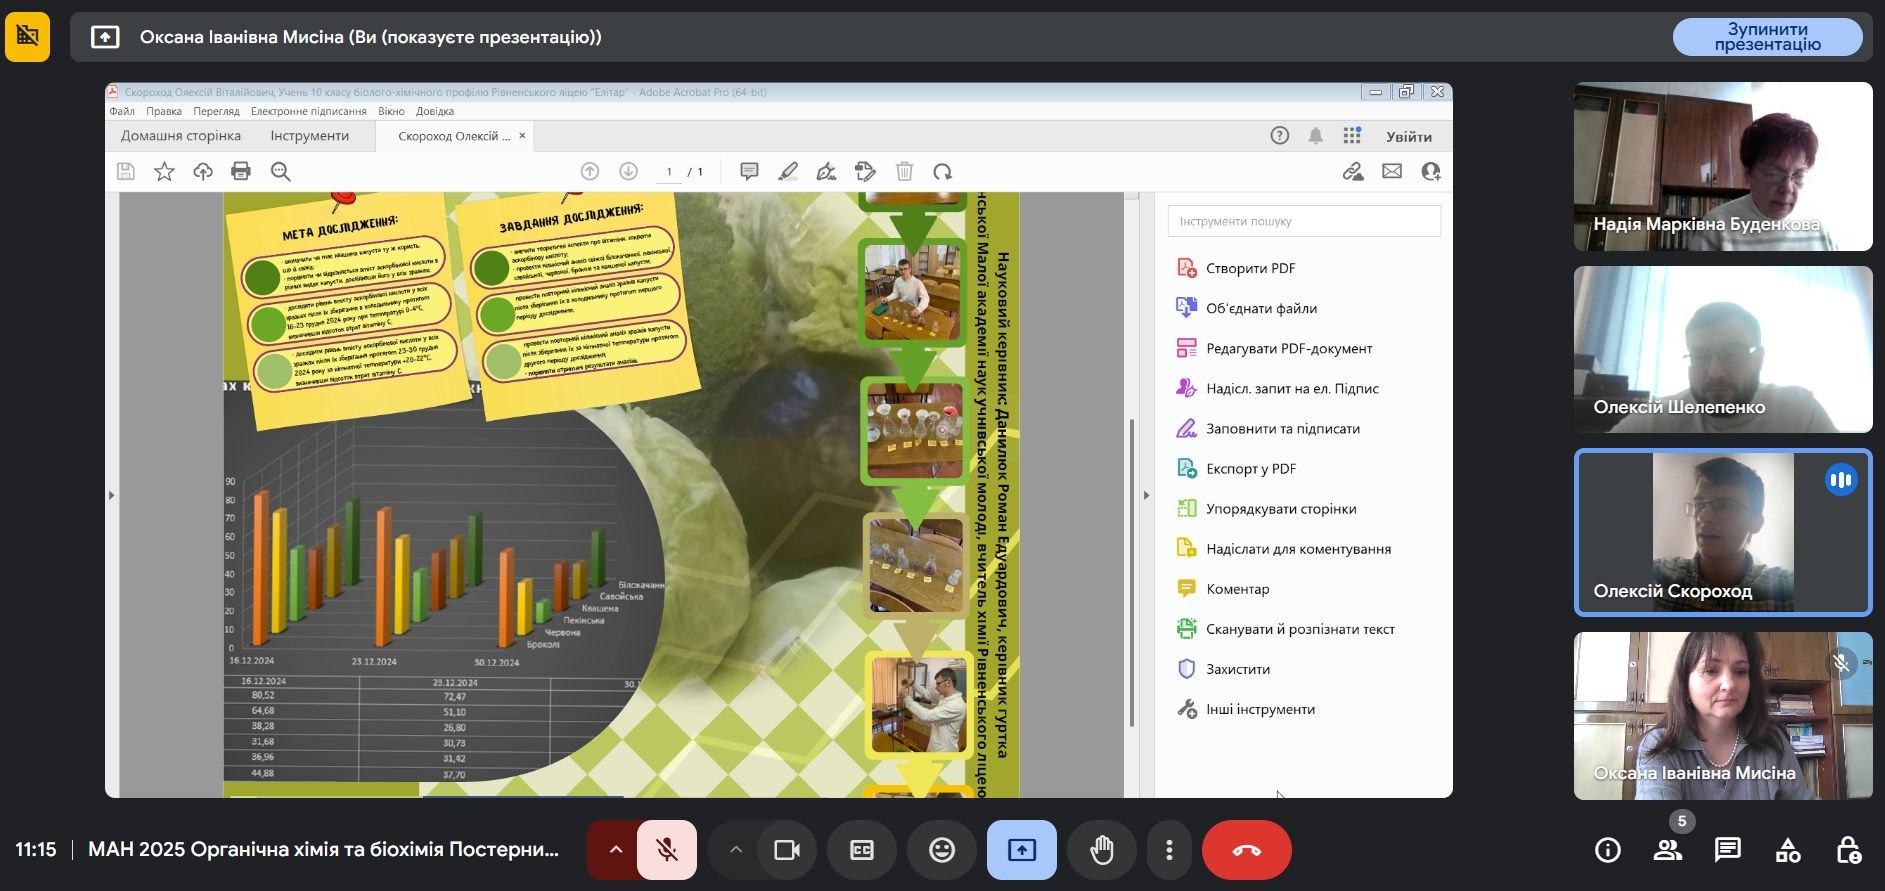1885x891 pixels.
Task: Hang up the call
Action: (1246, 850)
